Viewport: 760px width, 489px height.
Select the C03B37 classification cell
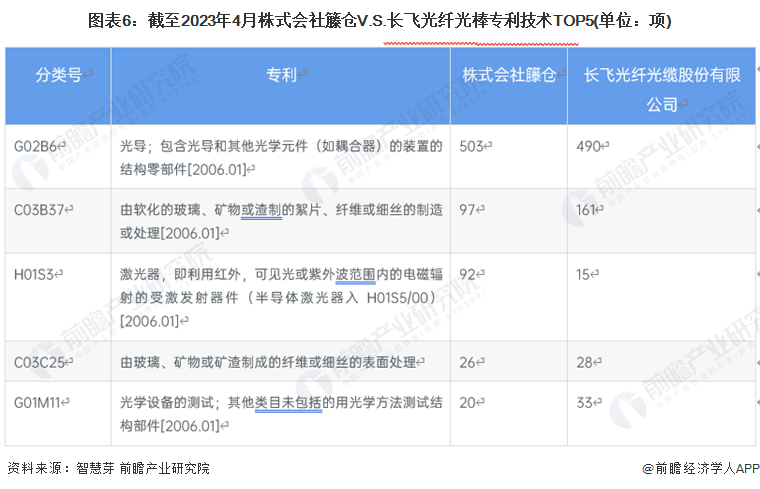point(42,211)
